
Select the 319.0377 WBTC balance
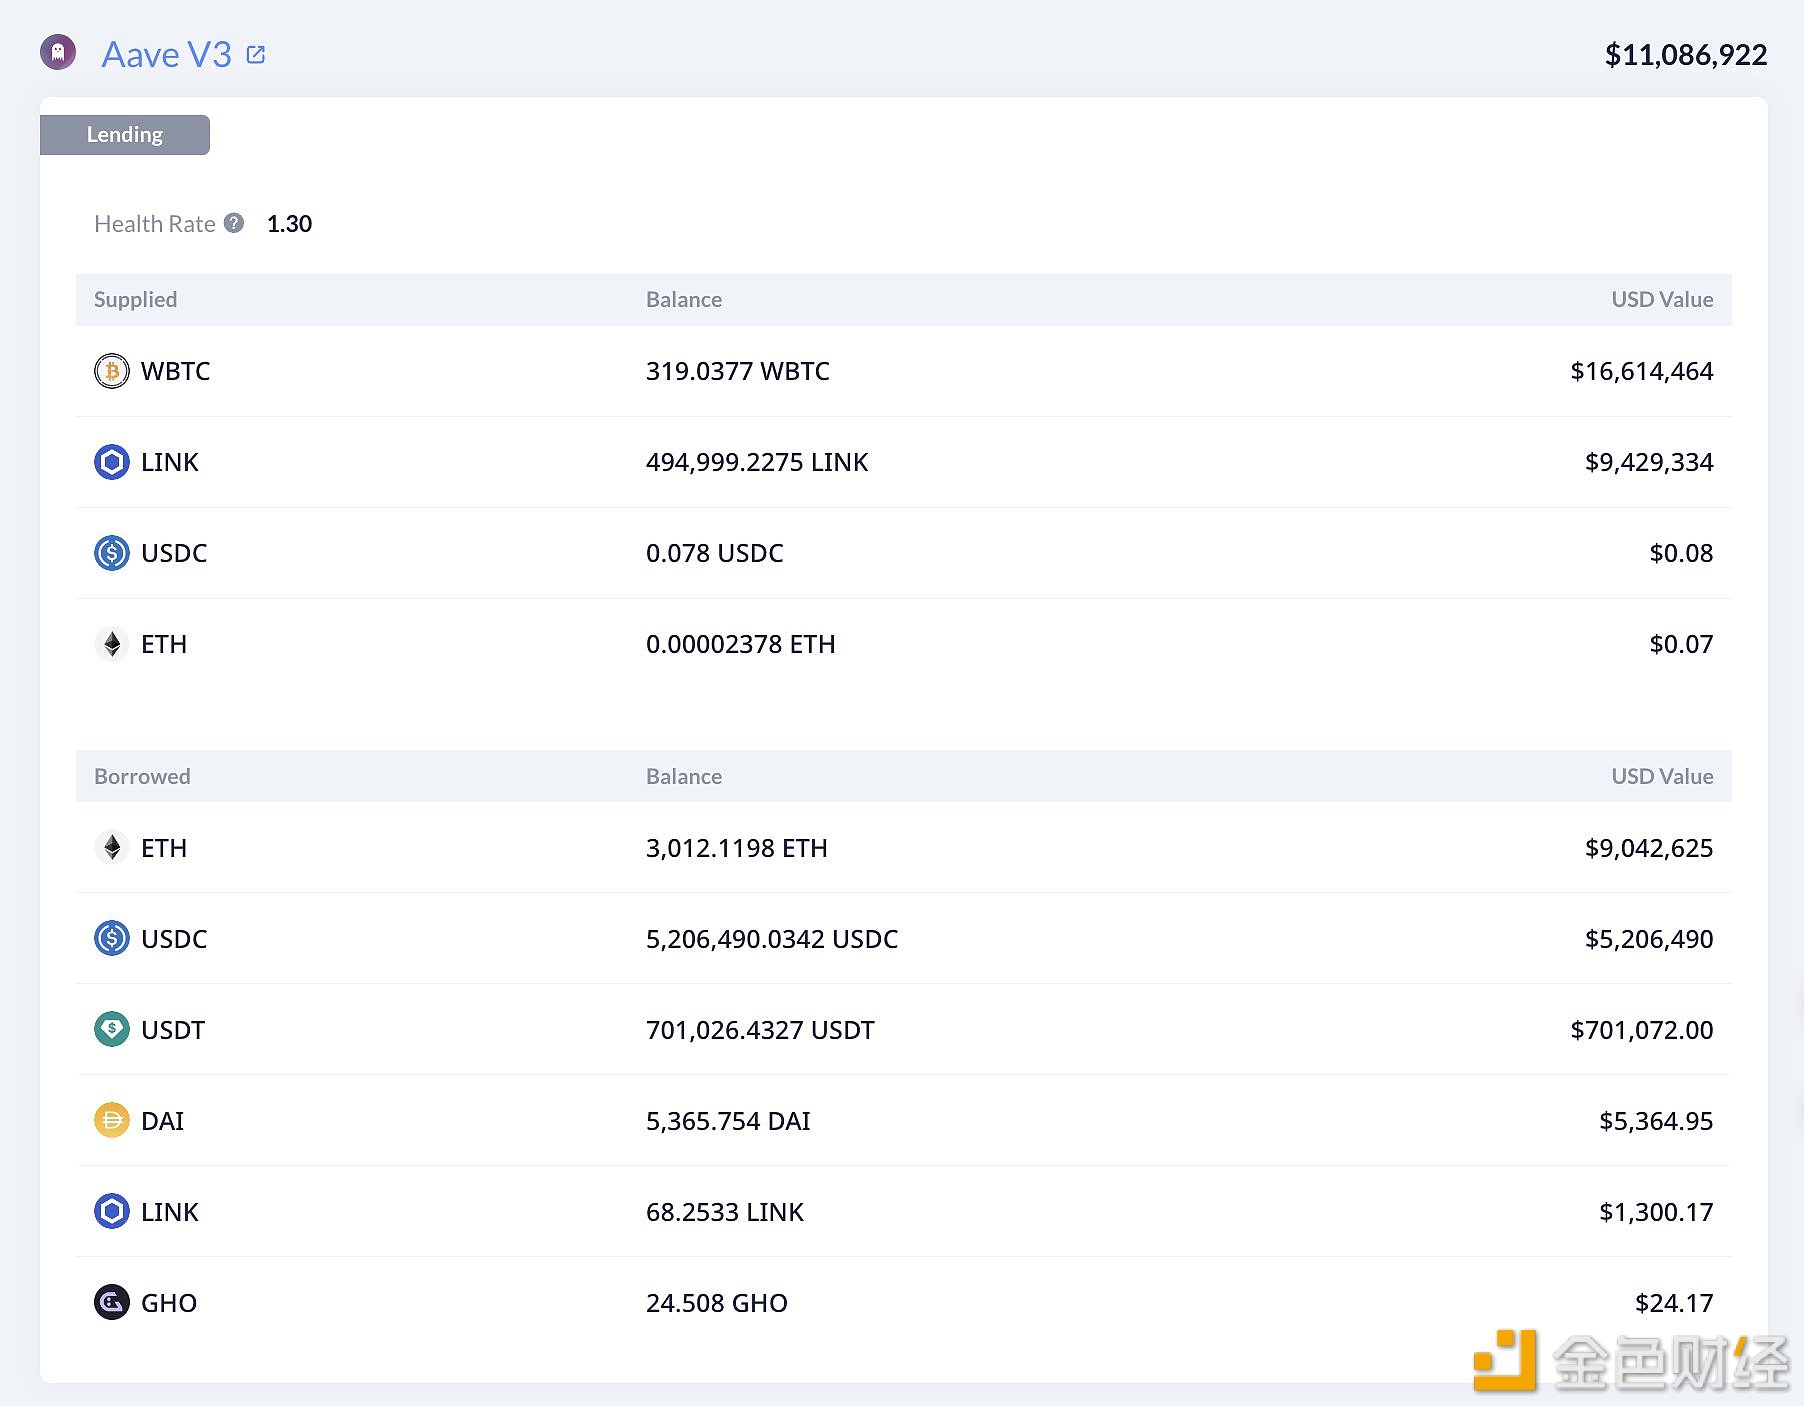tap(738, 371)
